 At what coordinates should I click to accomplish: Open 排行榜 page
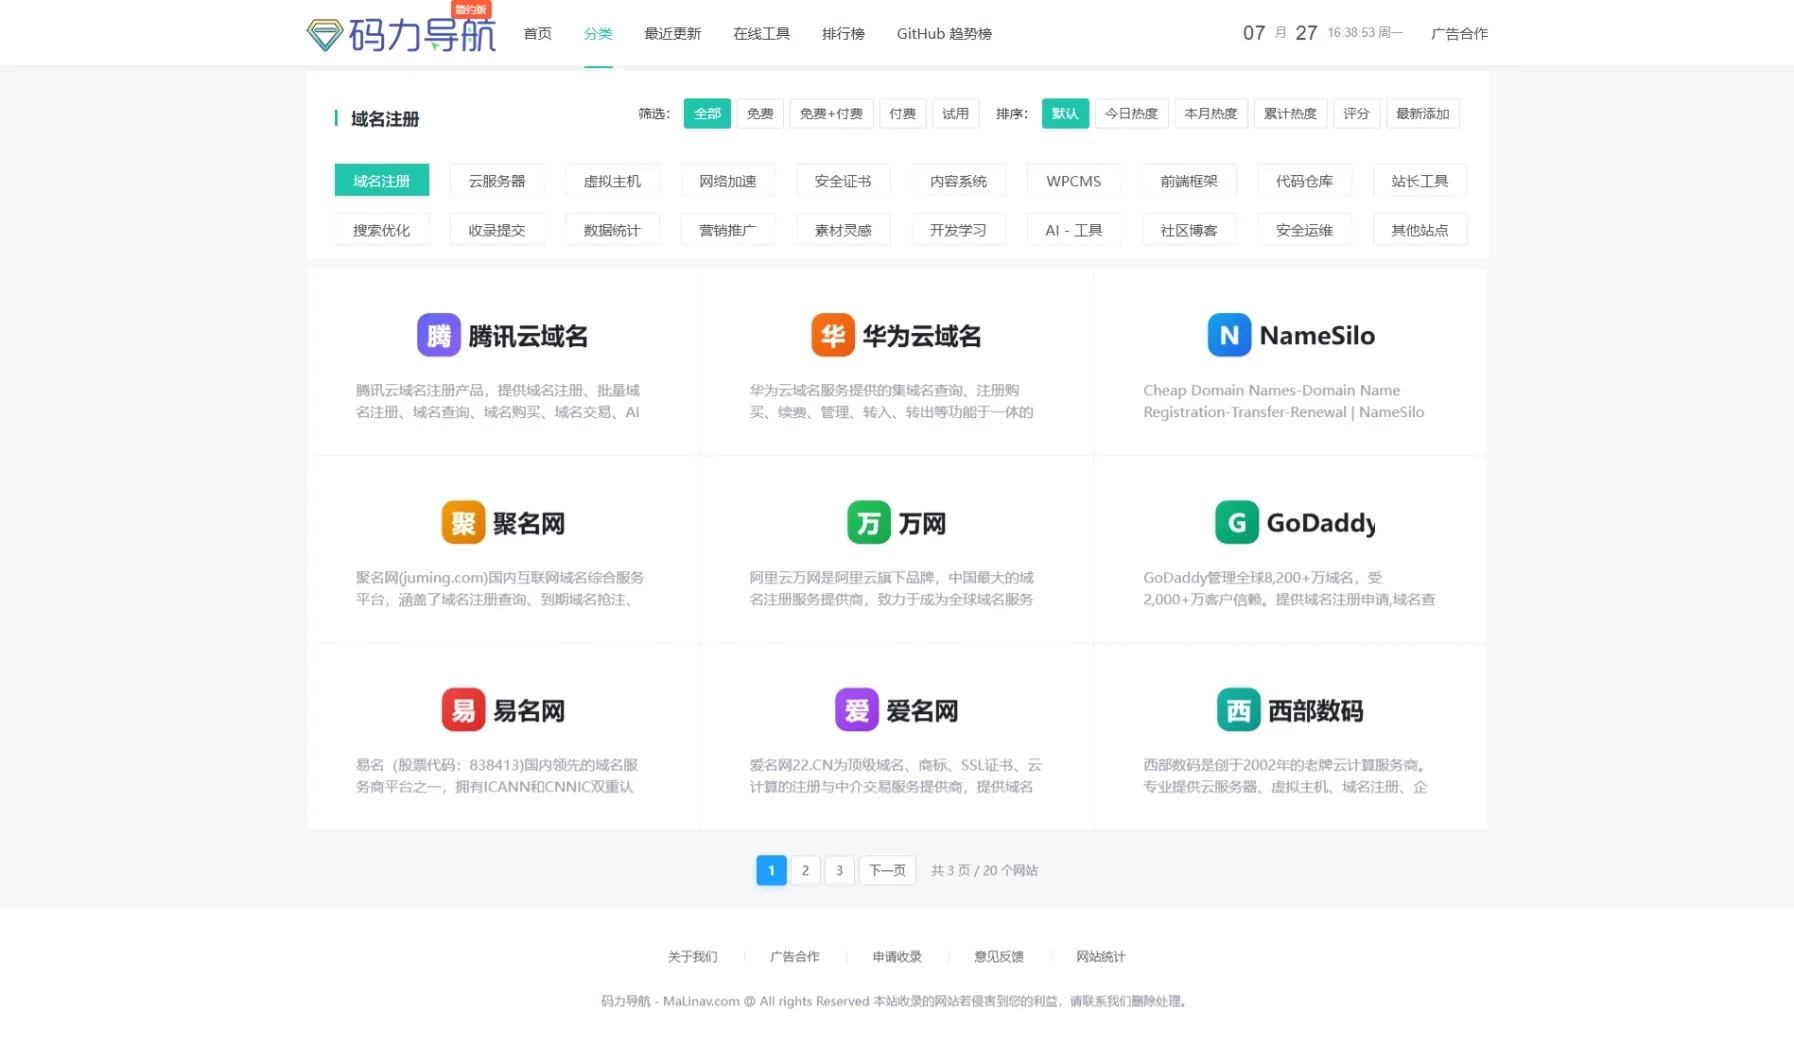(843, 33)
